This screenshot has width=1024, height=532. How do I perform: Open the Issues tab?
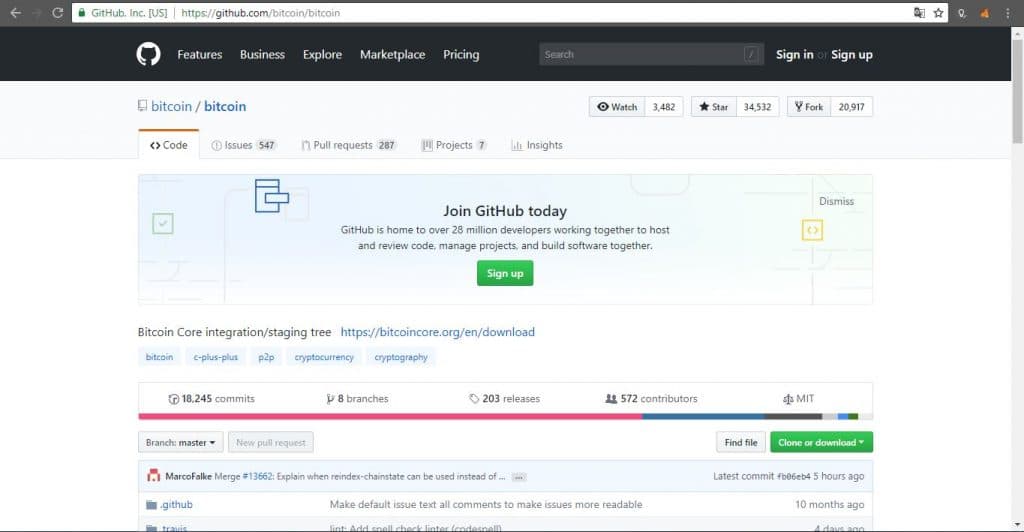pos(244,145)
